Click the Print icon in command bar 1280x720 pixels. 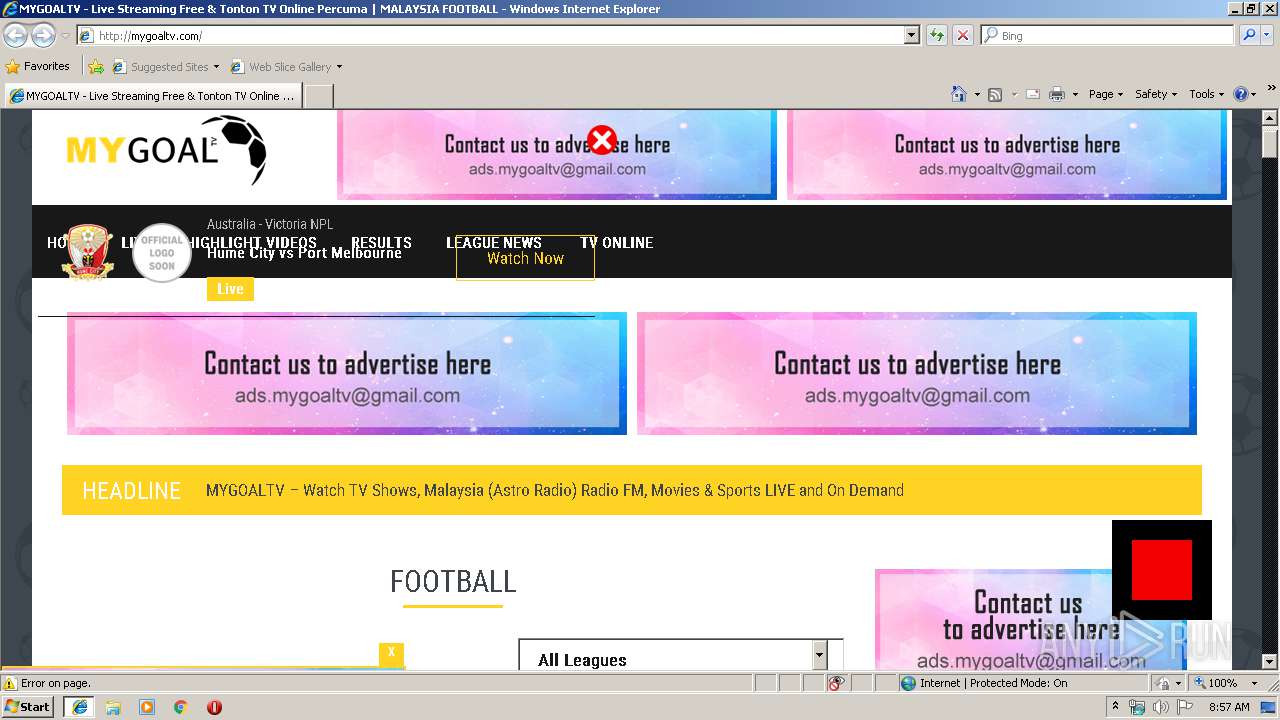coord(1057,94)
